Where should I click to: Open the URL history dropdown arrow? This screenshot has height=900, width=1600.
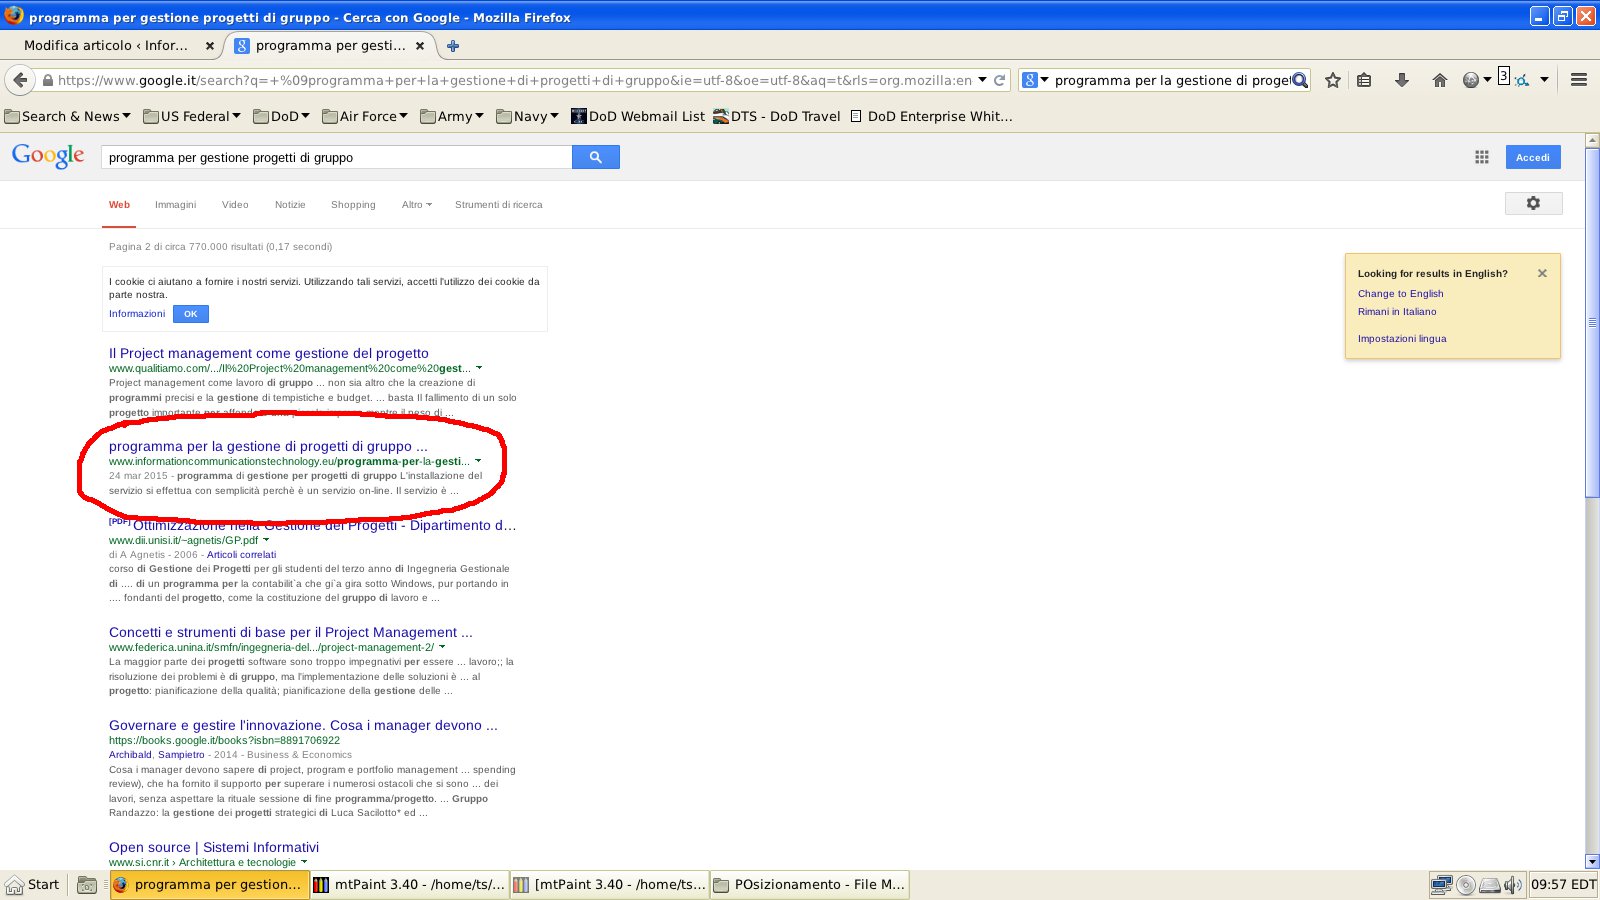[x=982, y=80]
